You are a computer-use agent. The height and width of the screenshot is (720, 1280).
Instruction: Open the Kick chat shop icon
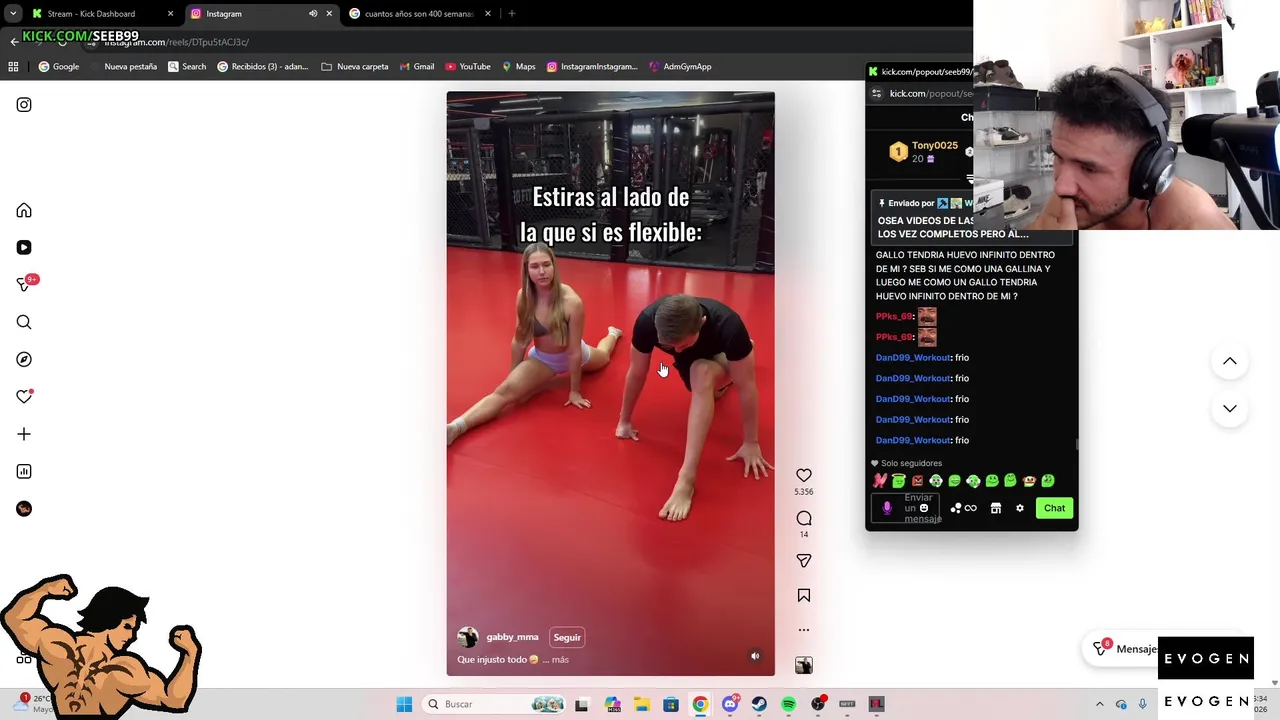pos(996,508)
